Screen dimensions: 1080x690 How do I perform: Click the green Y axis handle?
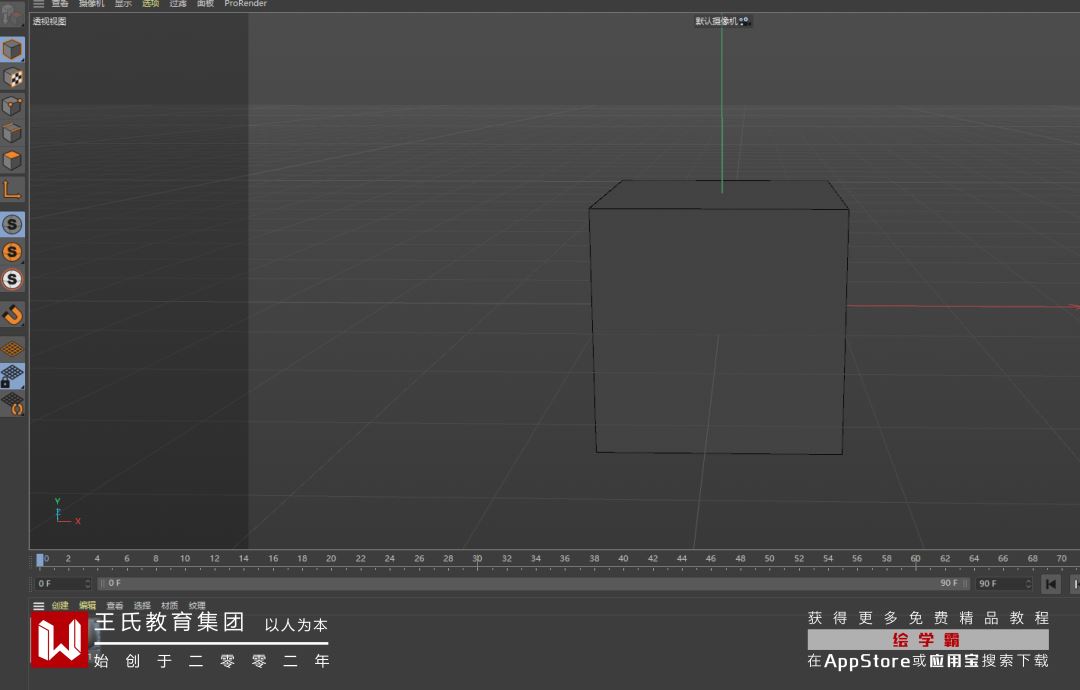click(x=722, y=110)
